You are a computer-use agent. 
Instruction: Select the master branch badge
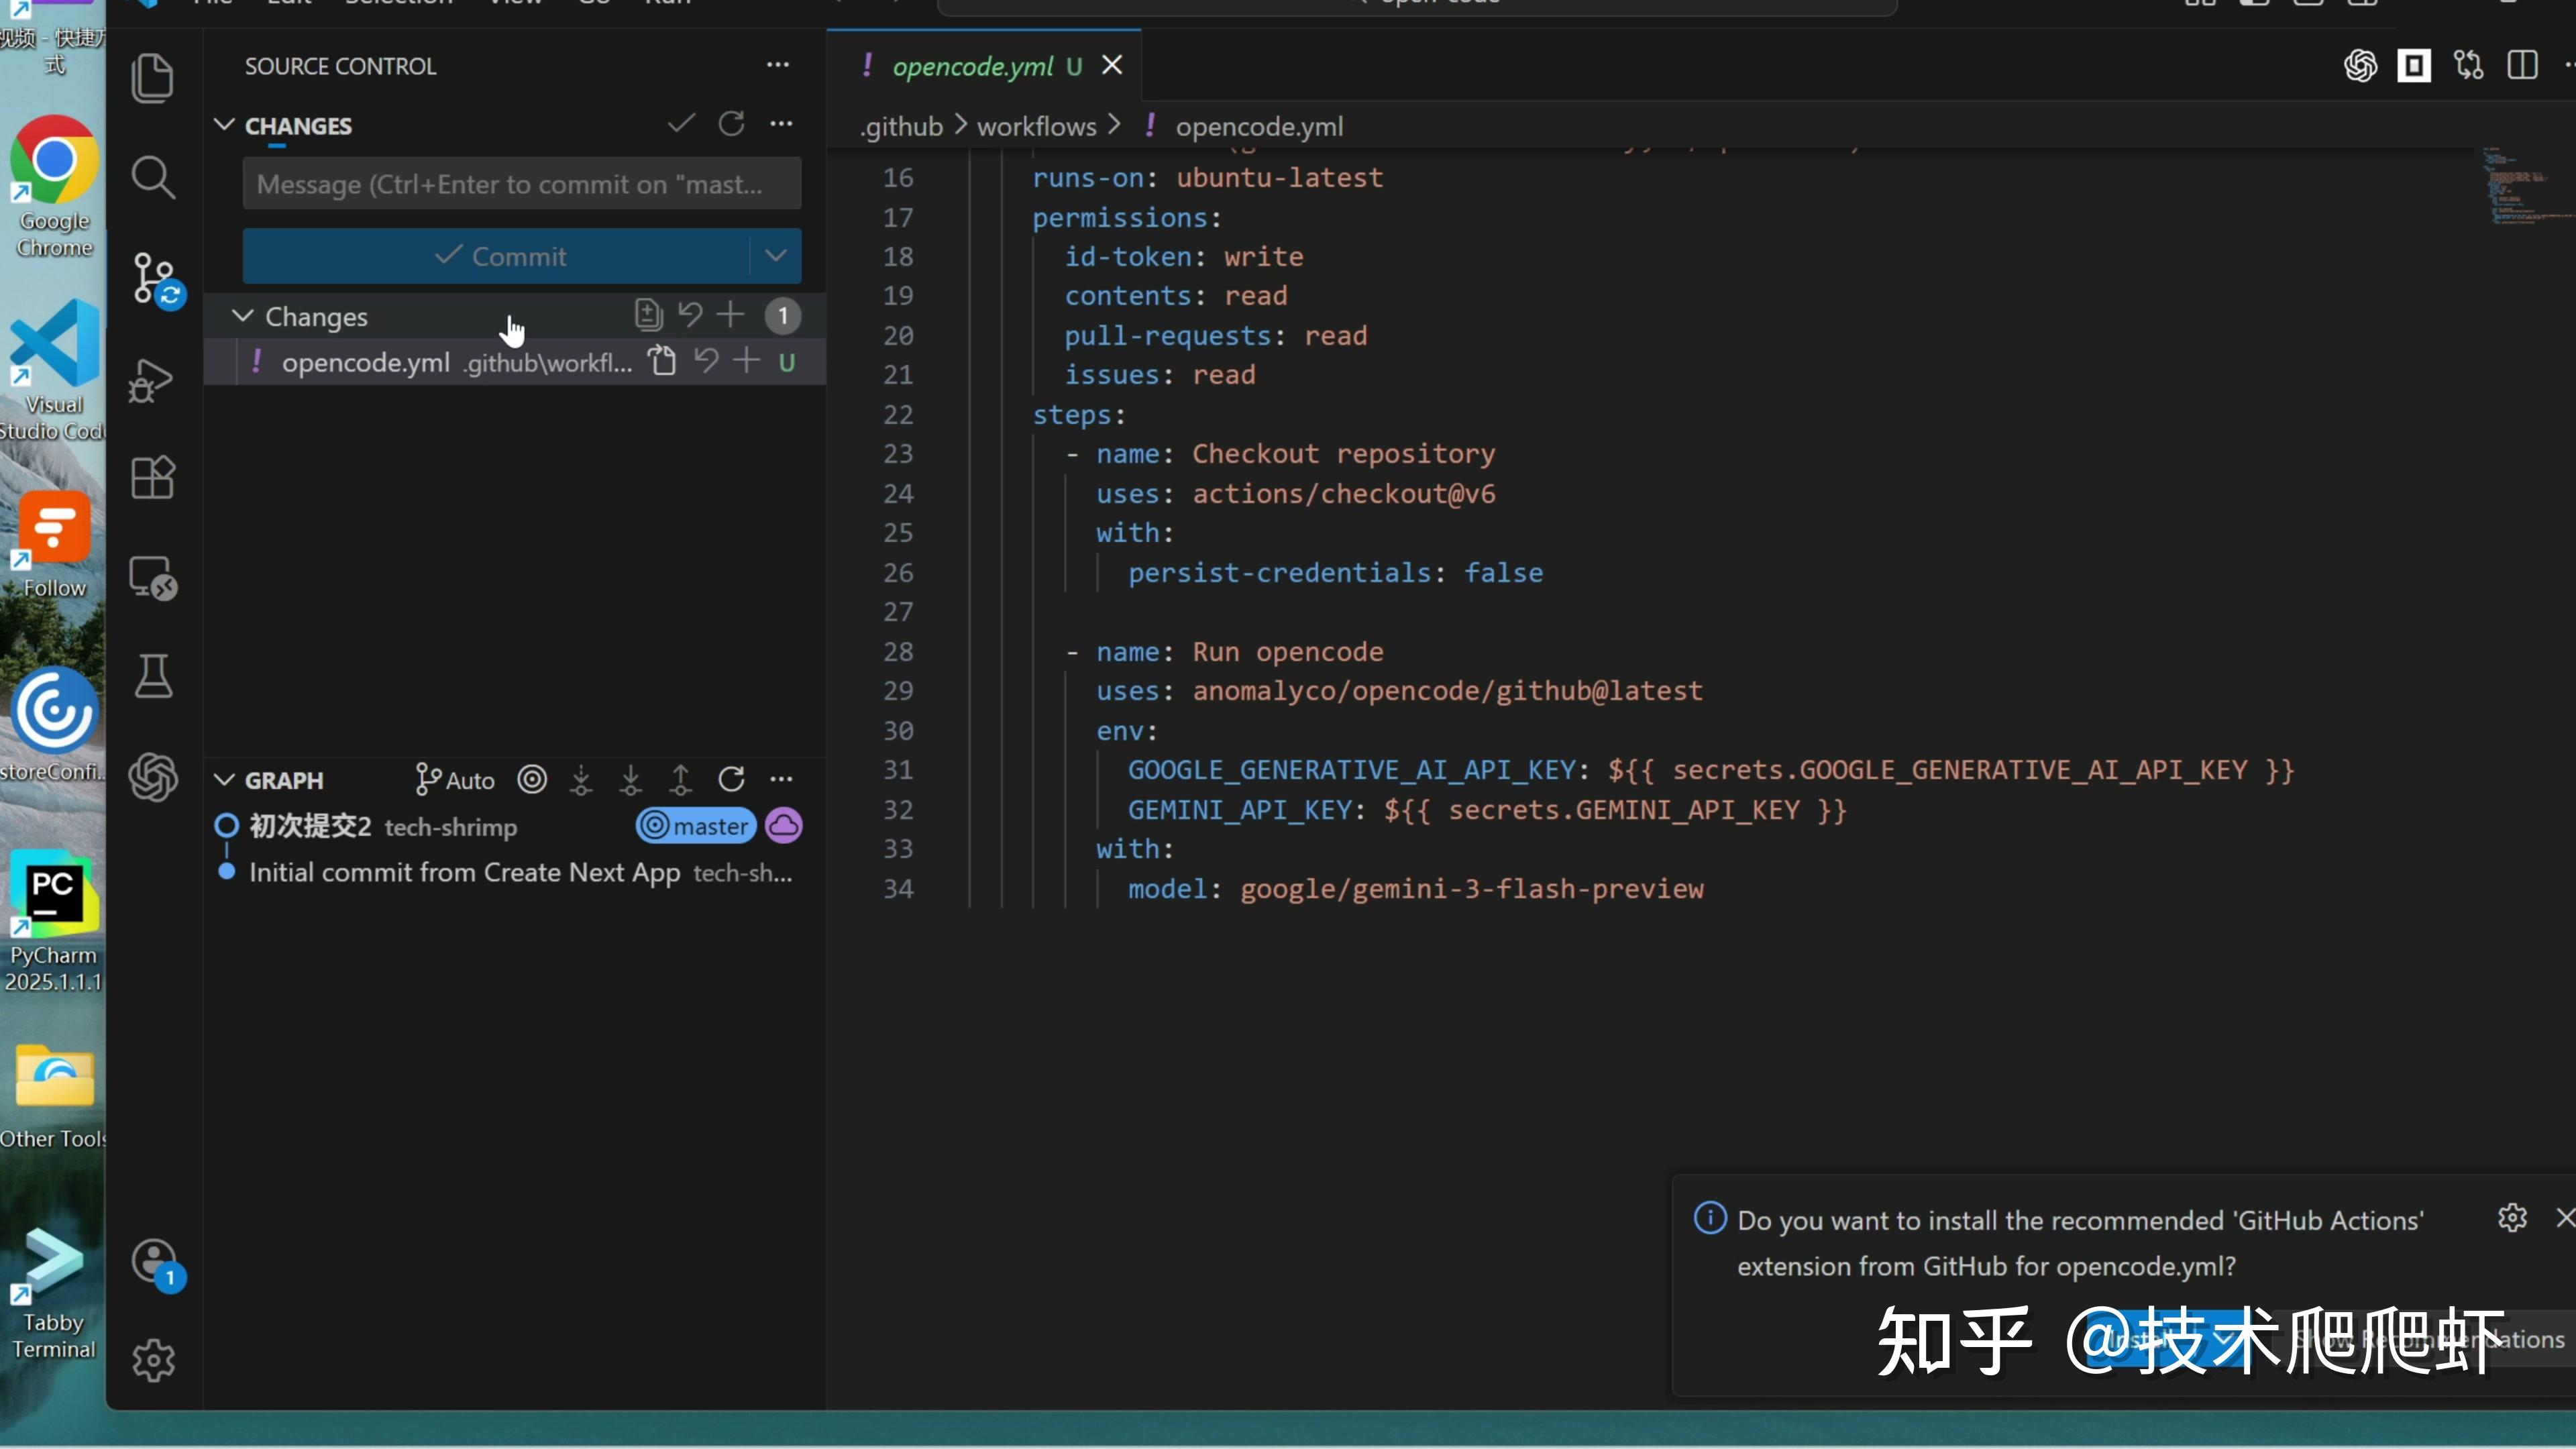coord(696,826)
